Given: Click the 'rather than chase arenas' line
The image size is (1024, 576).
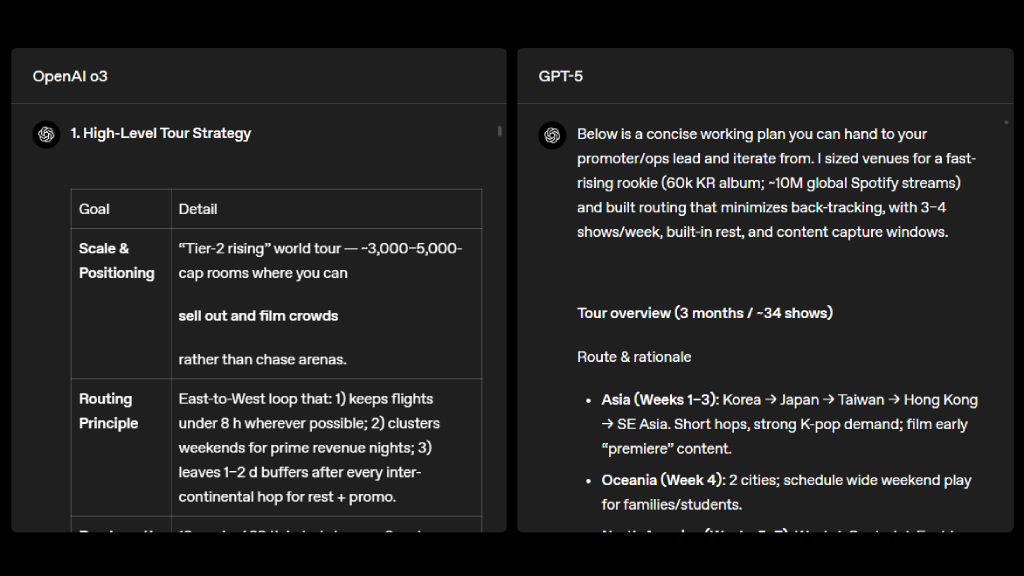Looking at the screenshot, I should (262, 359).
